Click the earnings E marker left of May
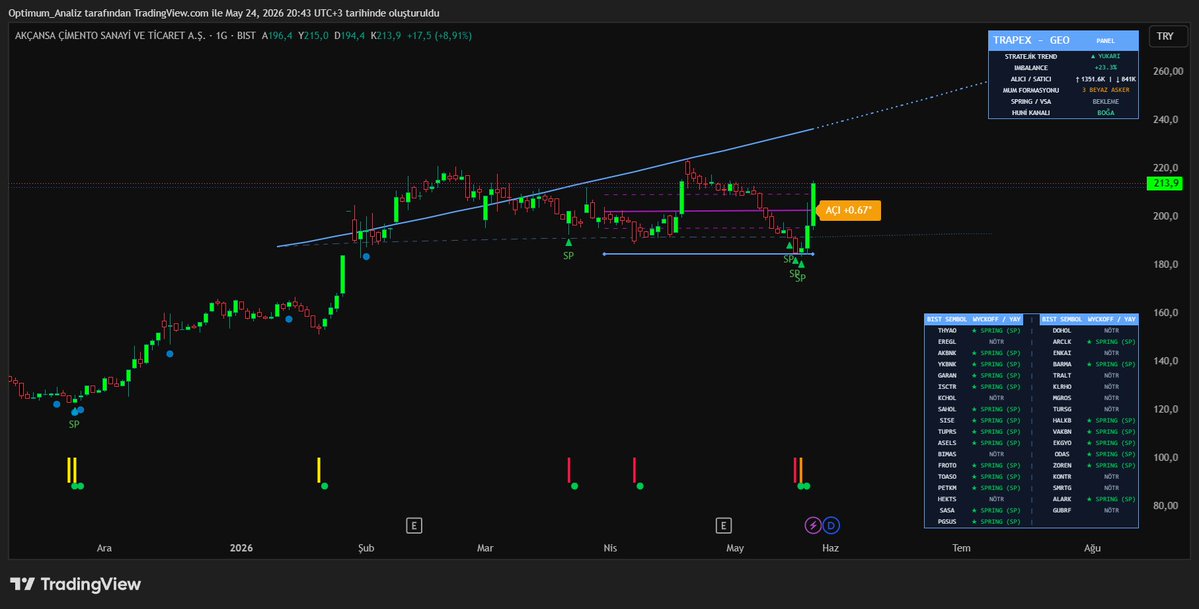The width and height of the screenshot is (1199, 609). [x=723, y=526]
